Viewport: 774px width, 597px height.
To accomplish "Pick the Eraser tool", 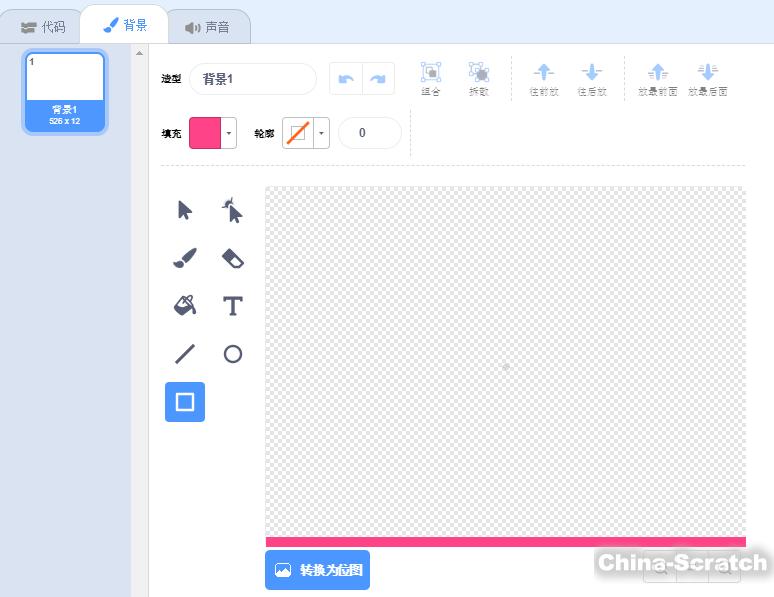I will (x=232, y=258).
